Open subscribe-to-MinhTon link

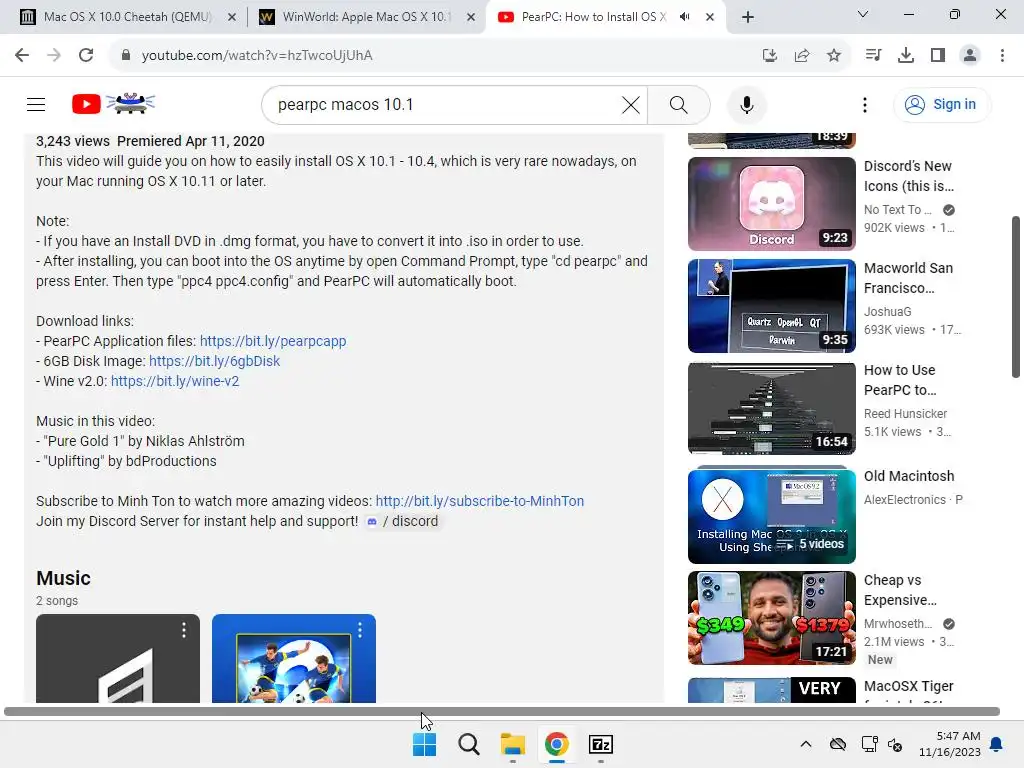(480, 501)
